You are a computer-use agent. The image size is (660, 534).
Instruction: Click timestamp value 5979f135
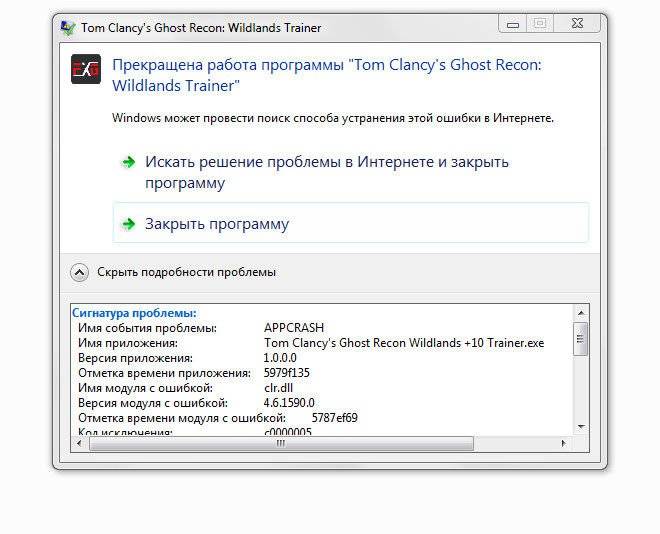click(287, 373)
